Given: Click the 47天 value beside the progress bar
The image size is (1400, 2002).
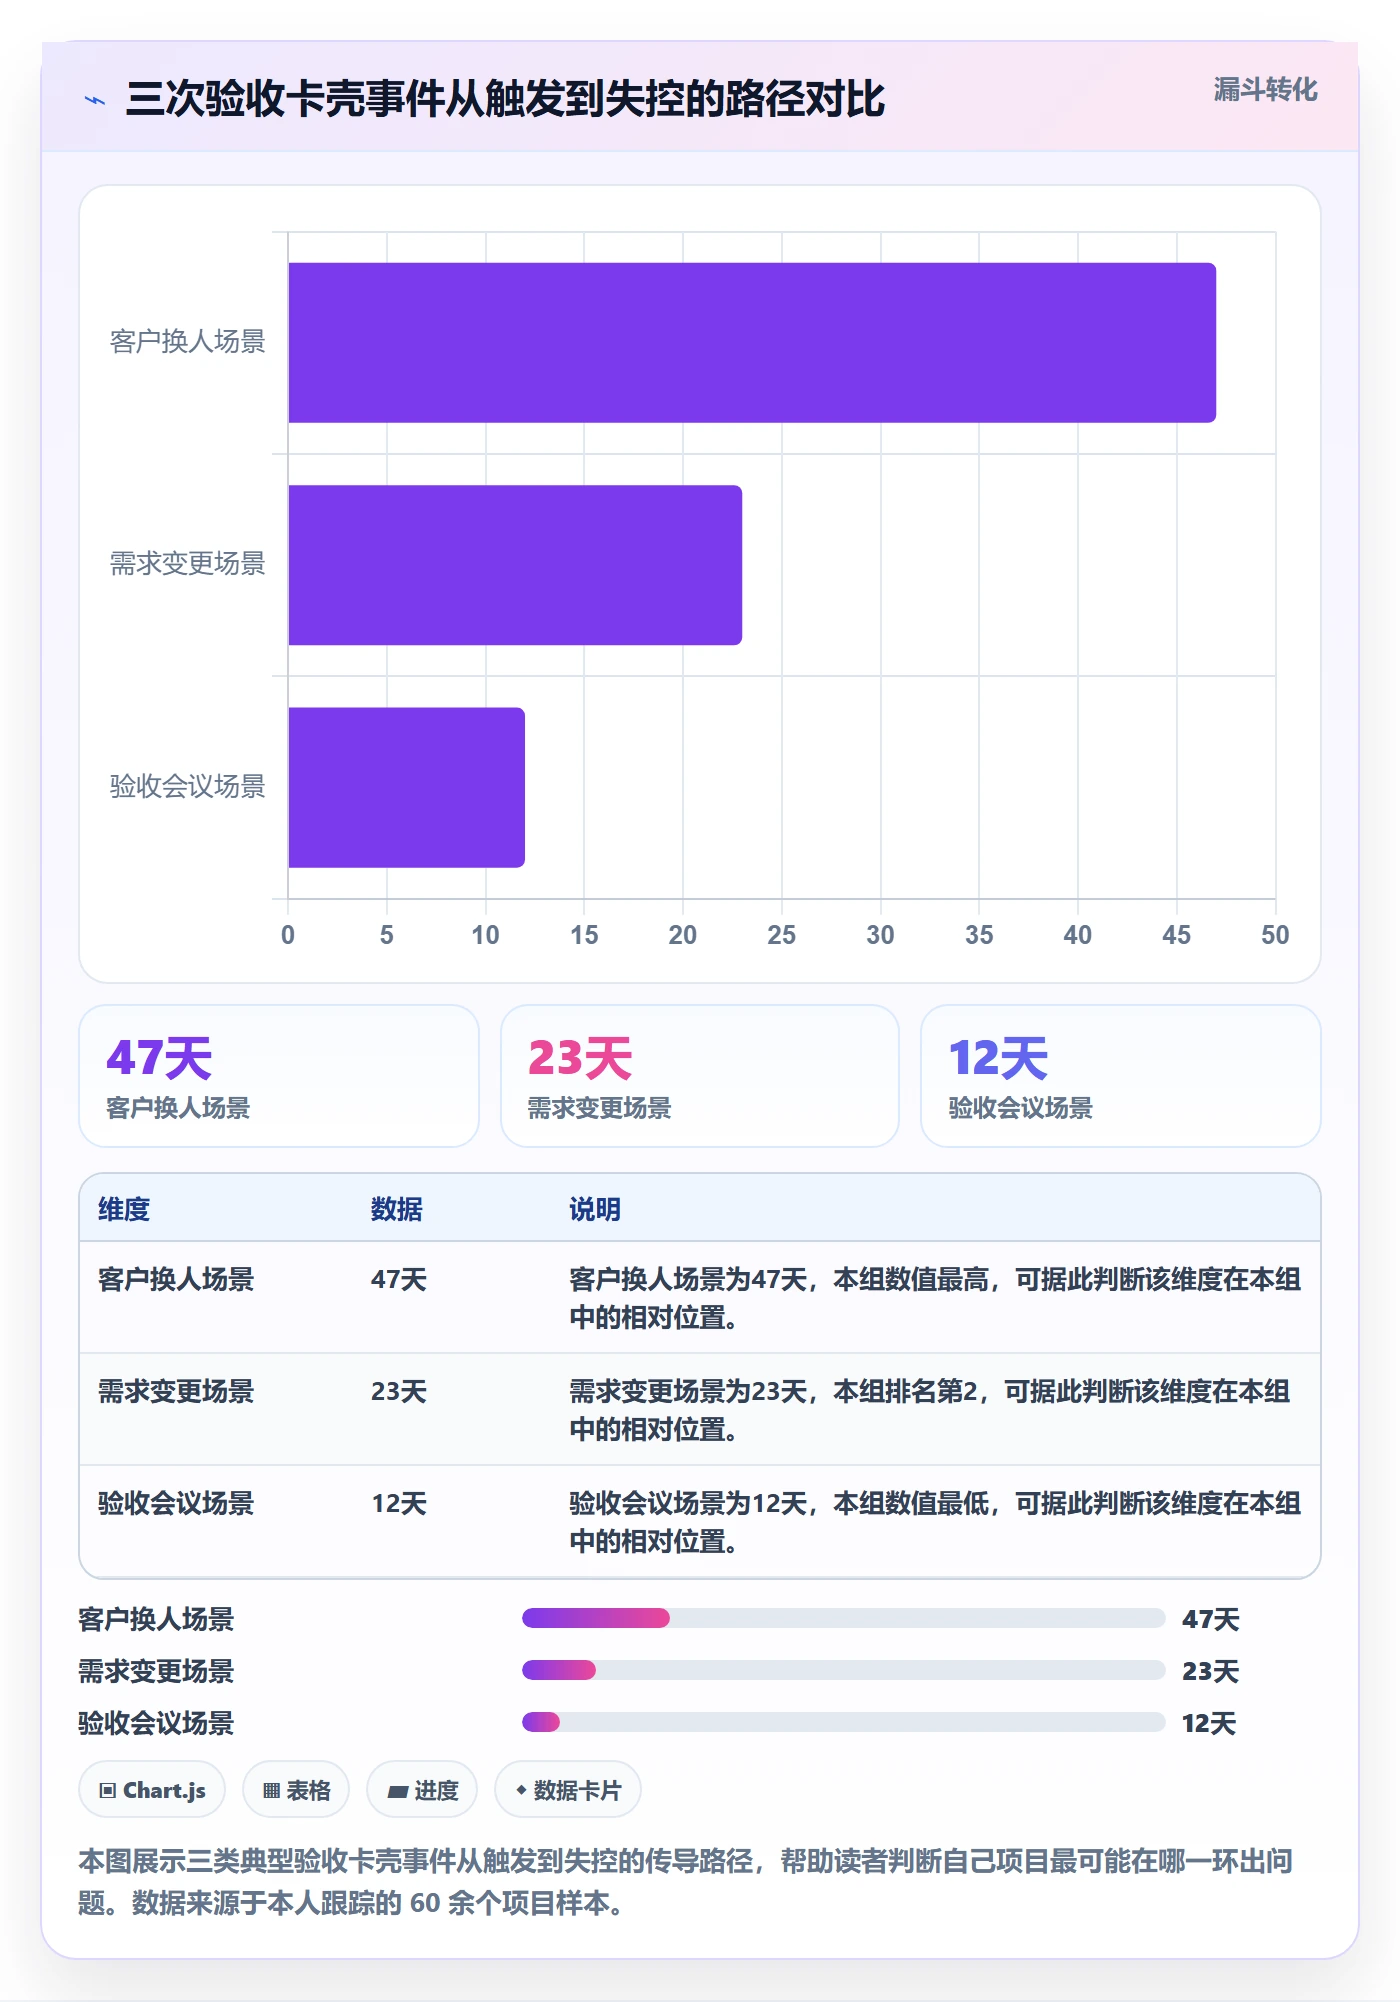Looking at the screenshot, I should (x=1211, y=1619).
